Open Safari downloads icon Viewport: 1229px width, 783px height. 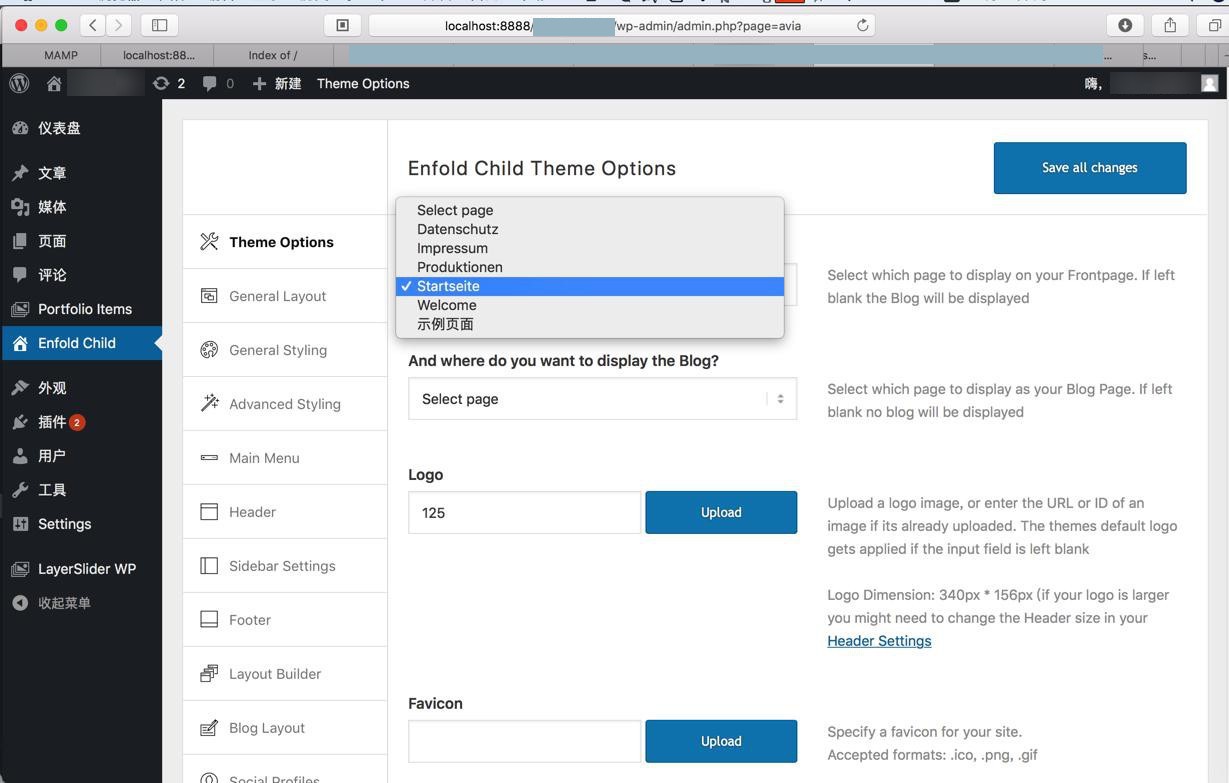pyautogui.click(x=1125, y=25)
